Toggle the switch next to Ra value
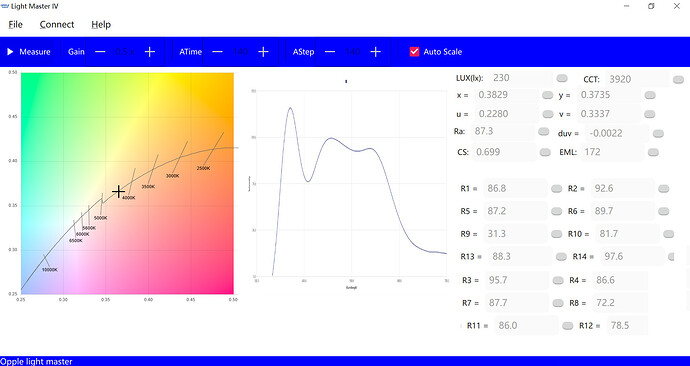 543,132
